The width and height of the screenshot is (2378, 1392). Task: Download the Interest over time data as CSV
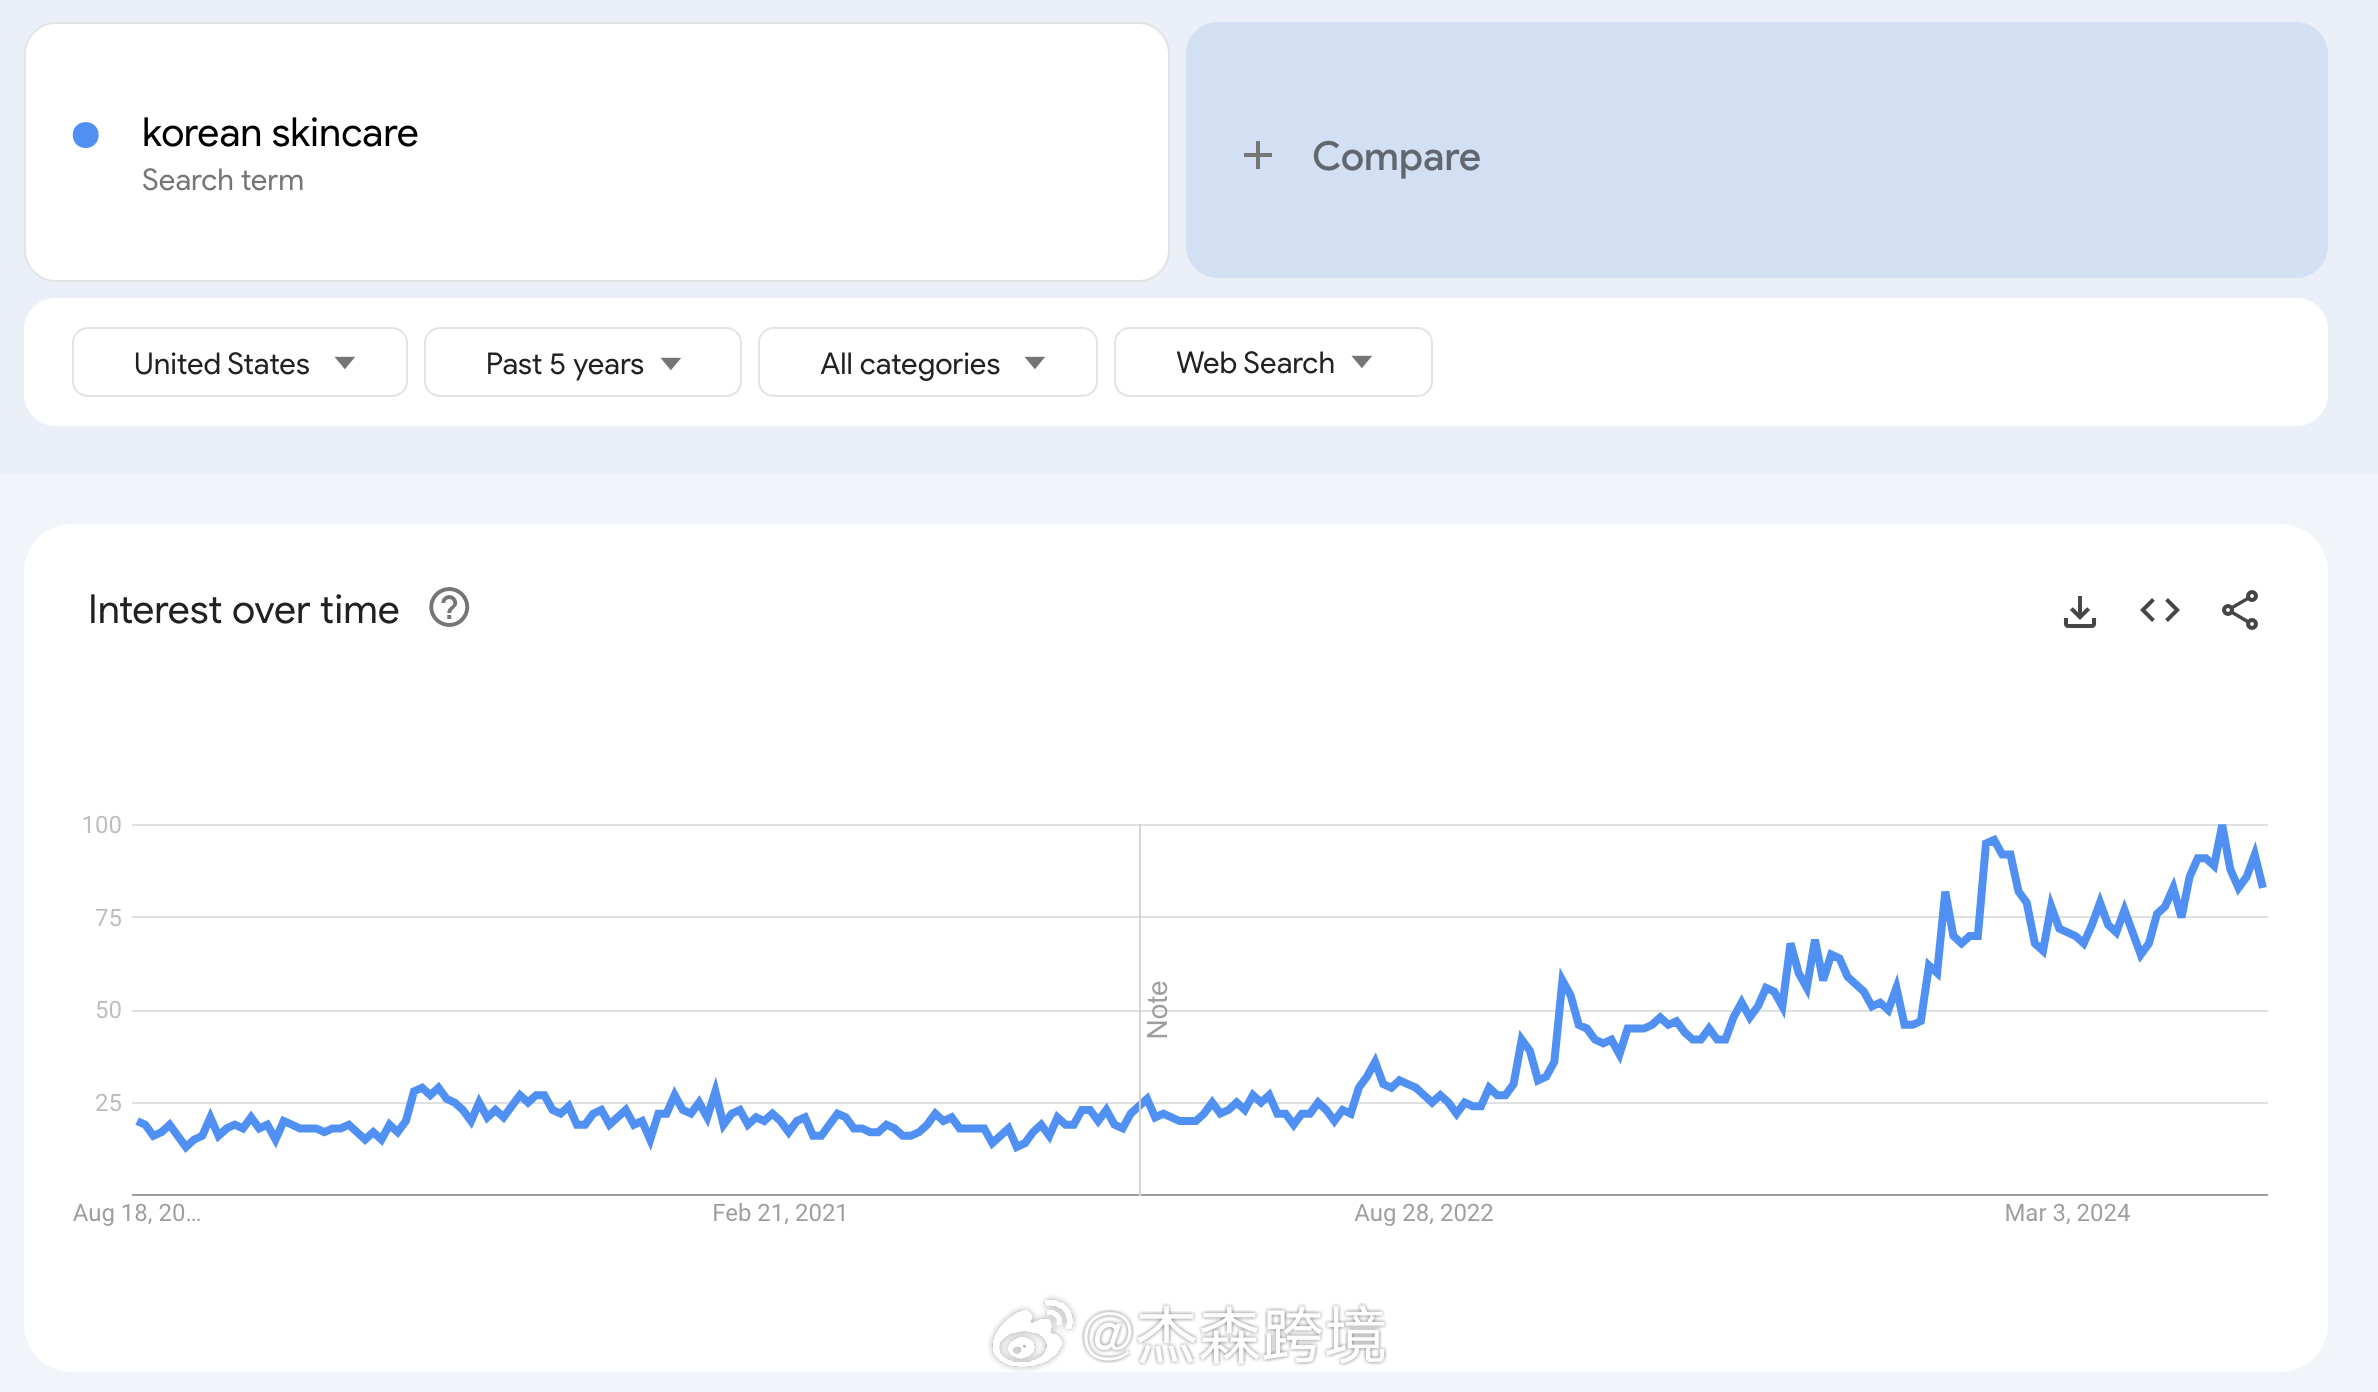[x=2081, y=610]
